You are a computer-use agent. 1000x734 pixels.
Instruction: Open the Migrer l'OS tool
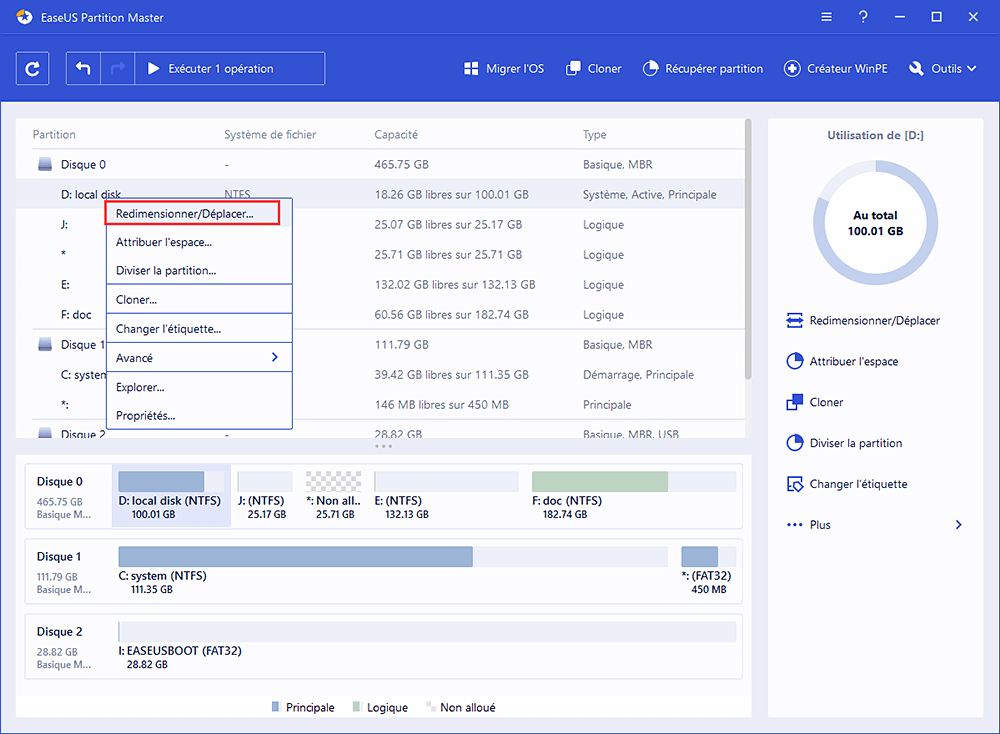tap(504, 69)
